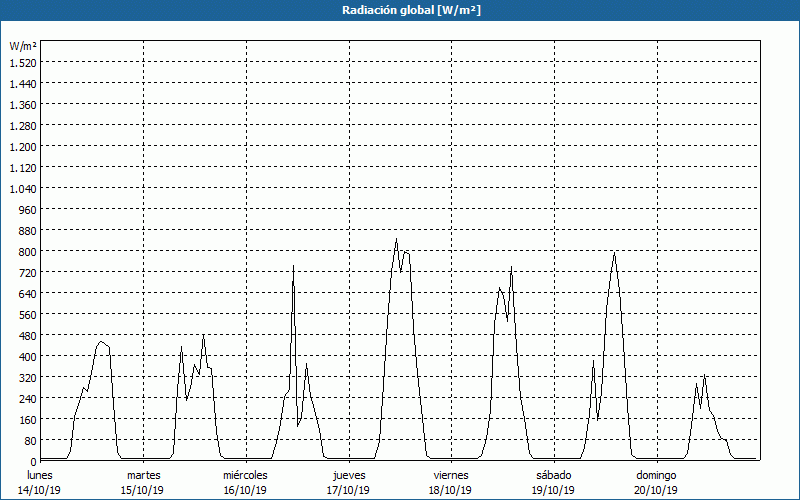Select the 640 y-axis value
800x500 pixels.
[29, 293]
